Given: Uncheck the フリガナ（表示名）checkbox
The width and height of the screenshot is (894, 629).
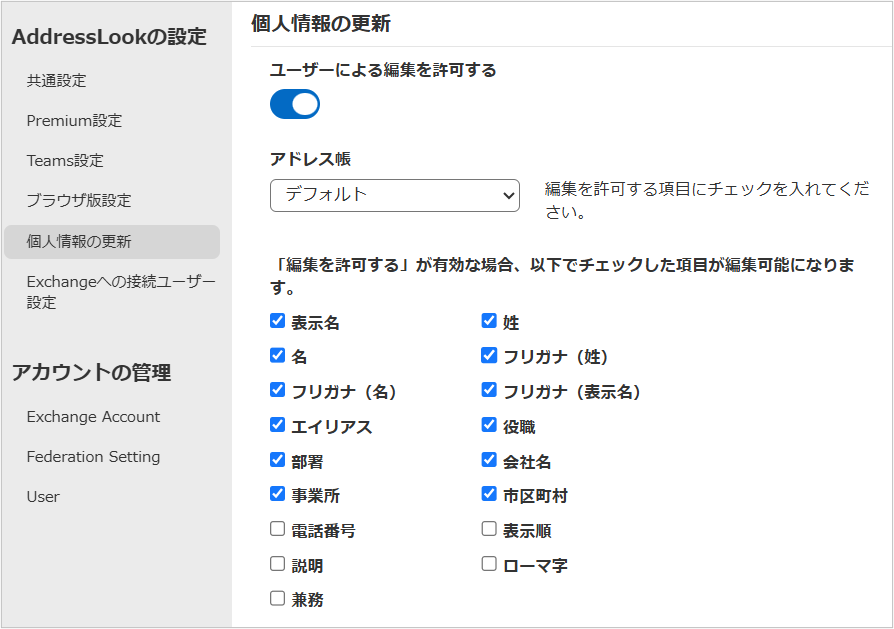Looking at the screenshot, I should click(489, 390).
